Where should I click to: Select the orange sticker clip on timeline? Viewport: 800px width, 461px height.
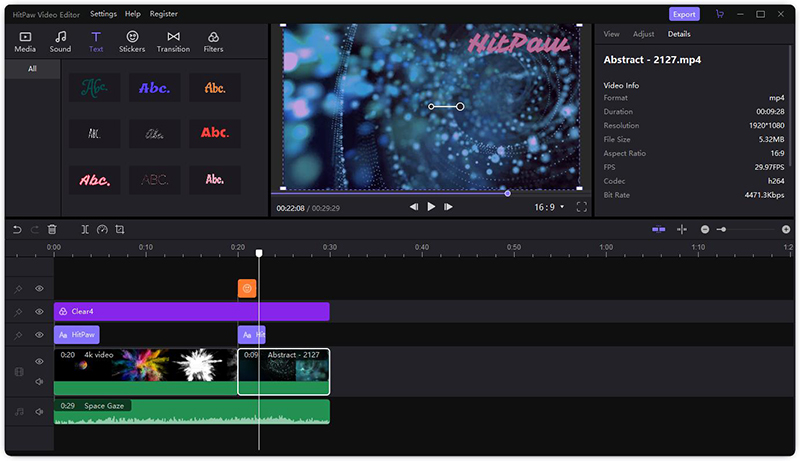coord(247,288)
